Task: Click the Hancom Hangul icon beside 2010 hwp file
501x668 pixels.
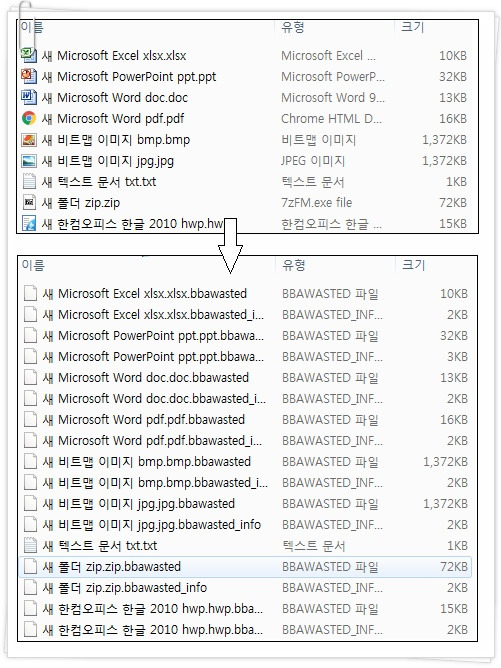Action: point(29,223)
